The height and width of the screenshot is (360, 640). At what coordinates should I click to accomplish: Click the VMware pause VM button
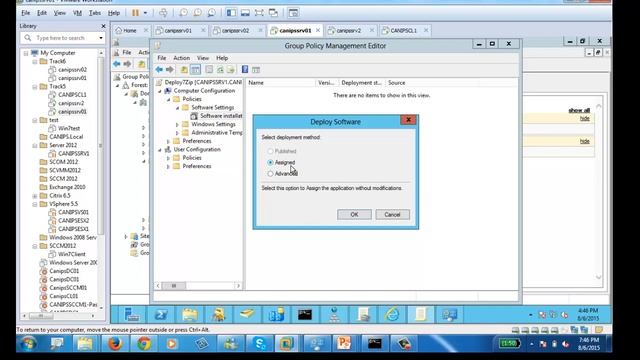(x=135, y=13)
